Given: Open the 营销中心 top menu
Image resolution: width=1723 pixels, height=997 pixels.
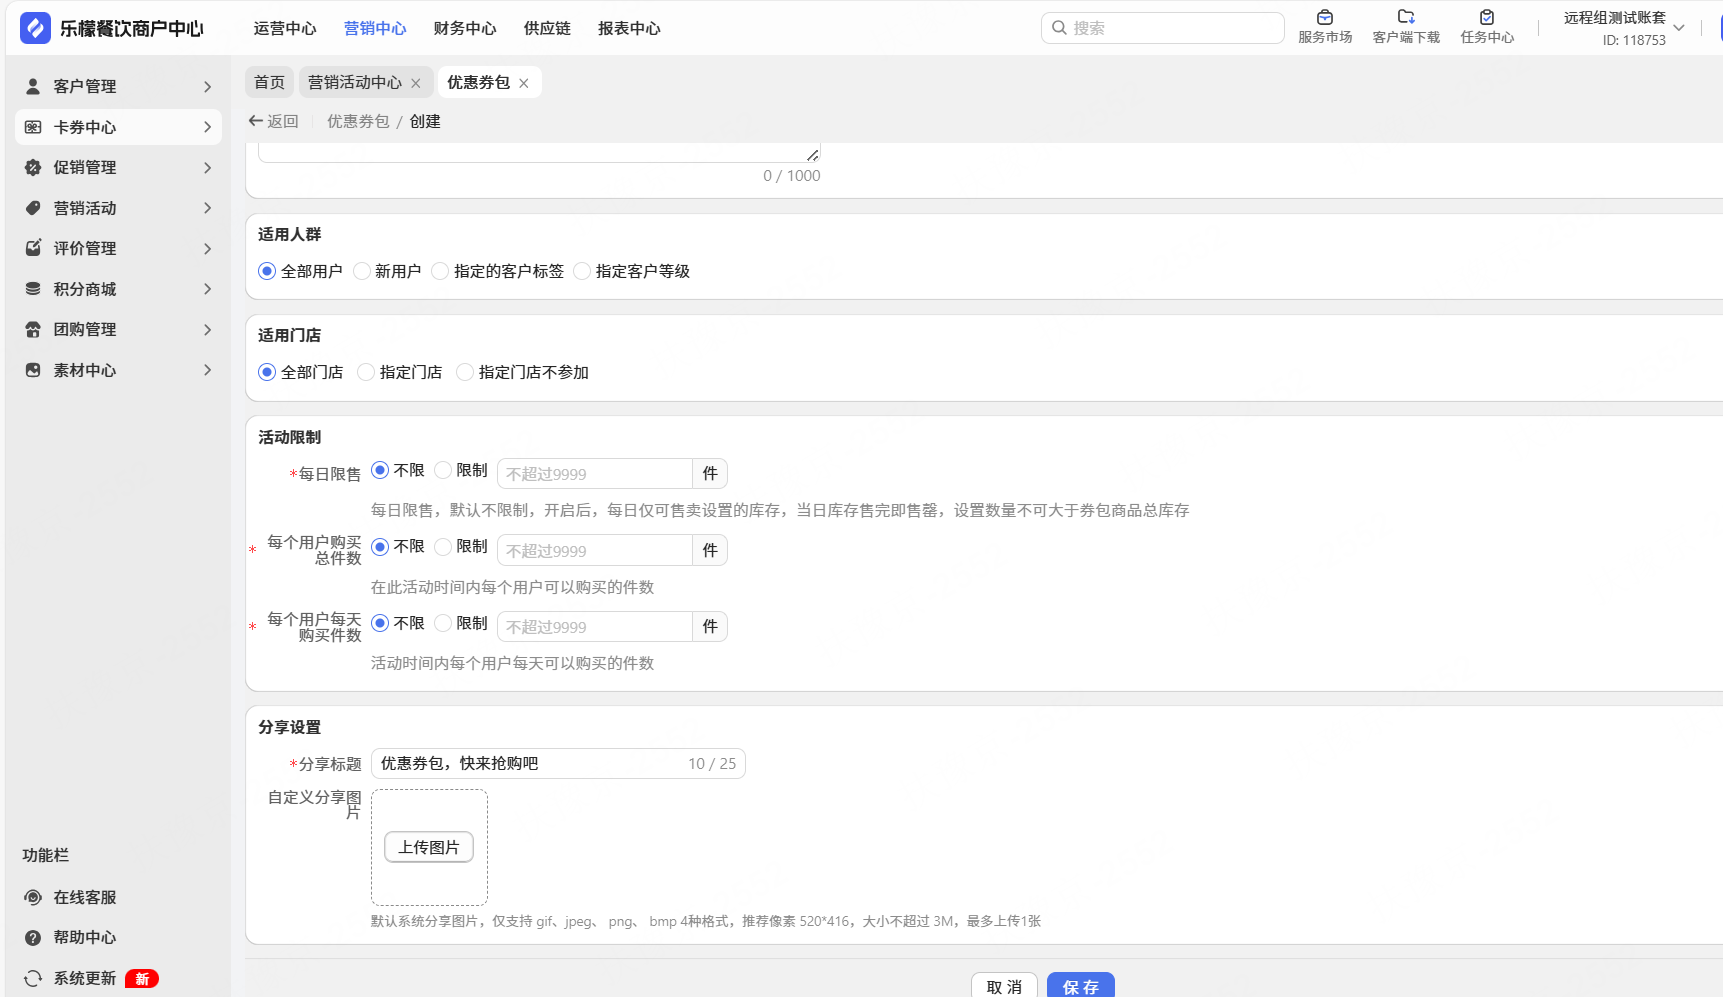Looking at the screenshot, I should click(x=375, y=28).
